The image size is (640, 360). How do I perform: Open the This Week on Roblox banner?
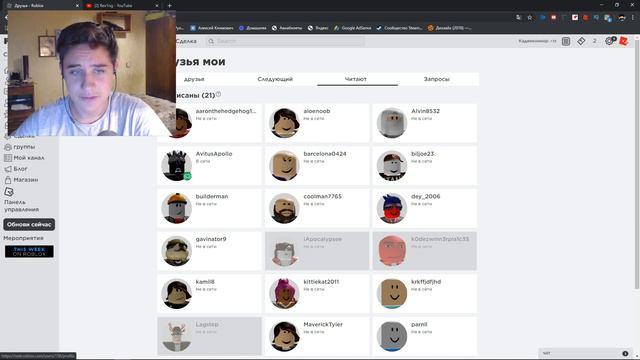[29, 251]
